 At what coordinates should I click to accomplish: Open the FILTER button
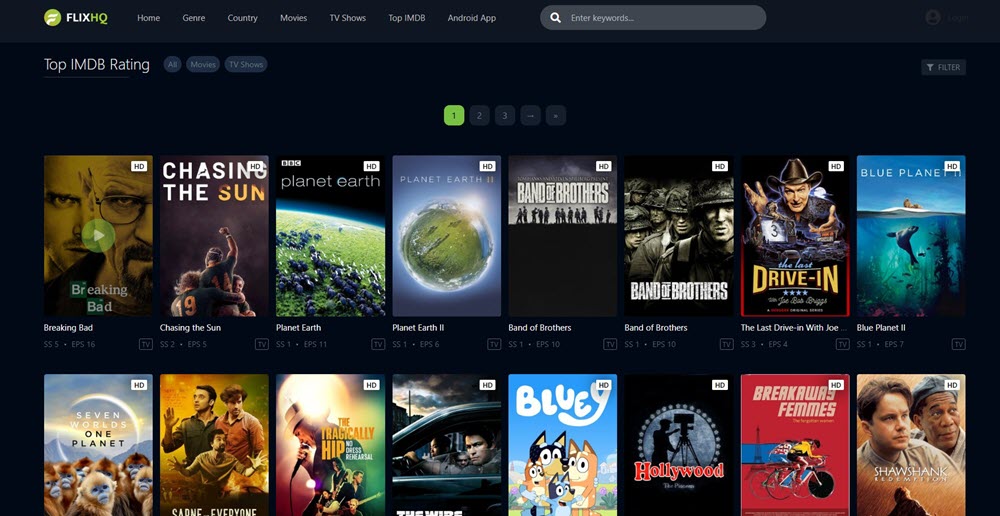[943, 67]
